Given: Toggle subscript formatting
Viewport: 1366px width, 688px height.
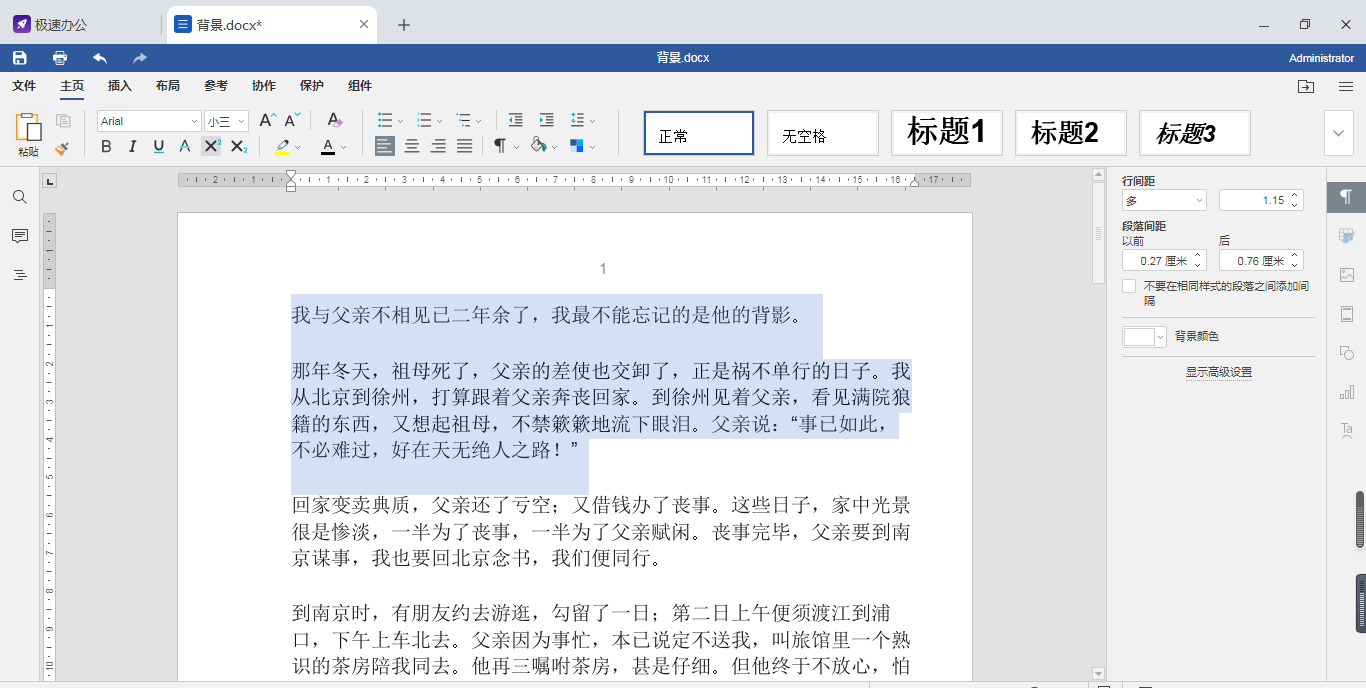Looking at the screenshot, I should 238,146.
